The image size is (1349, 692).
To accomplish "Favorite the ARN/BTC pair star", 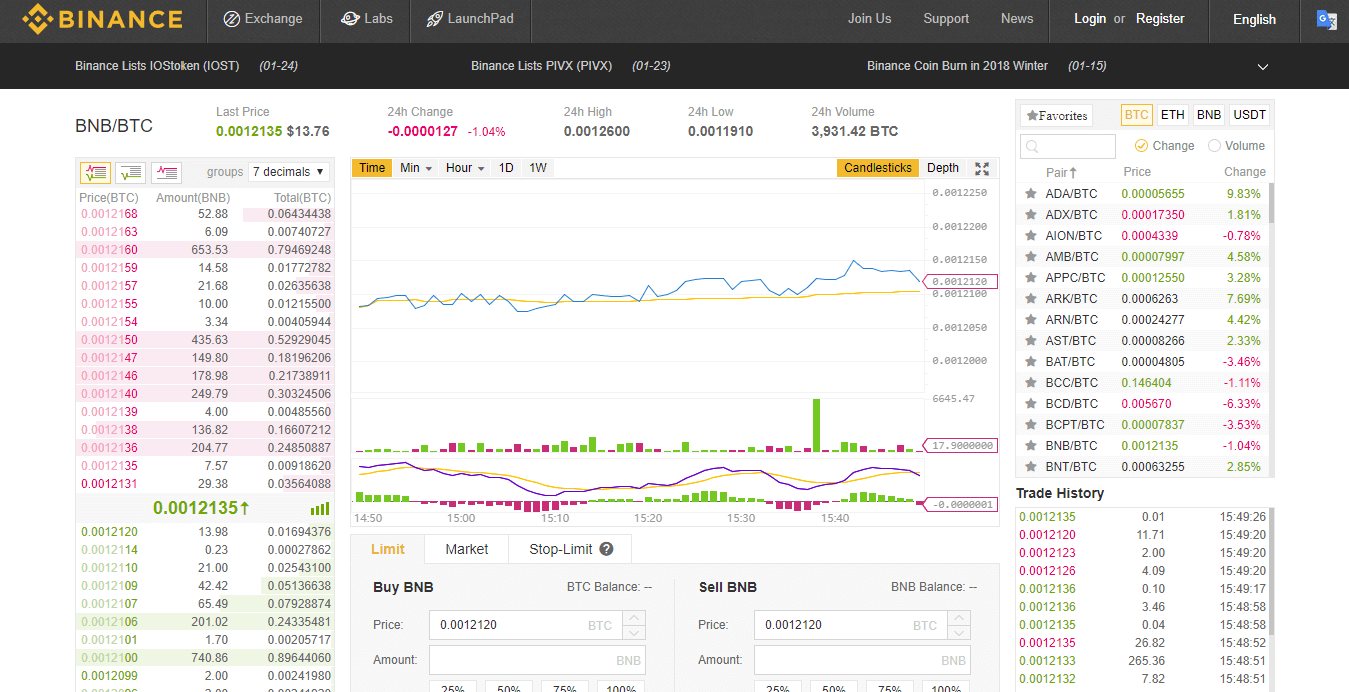I will [1030, 320].
